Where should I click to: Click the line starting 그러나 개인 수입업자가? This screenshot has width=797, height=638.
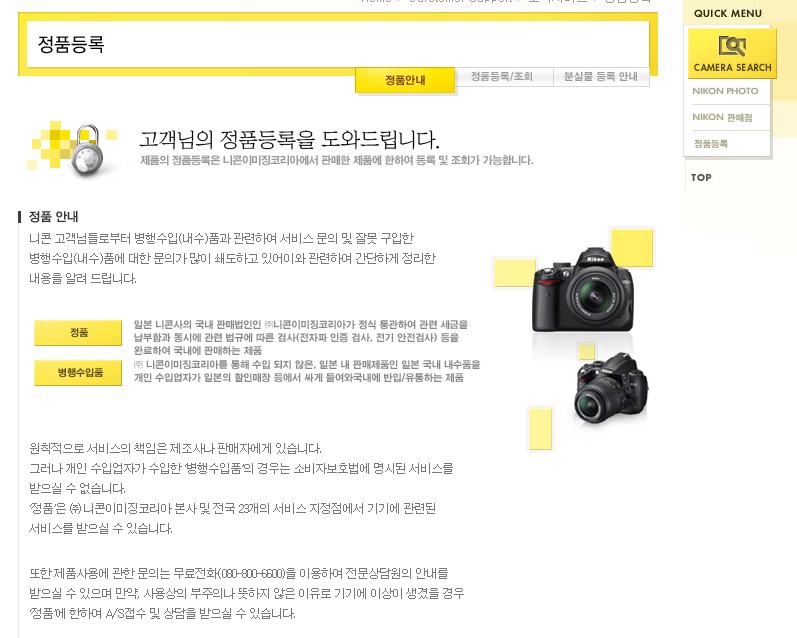click(x=241, y=468)
